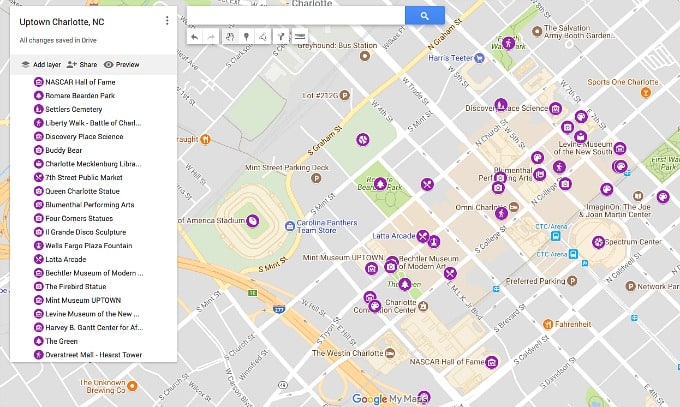Select the Draw a line tool
680x407 pixels.
[262, 37]
